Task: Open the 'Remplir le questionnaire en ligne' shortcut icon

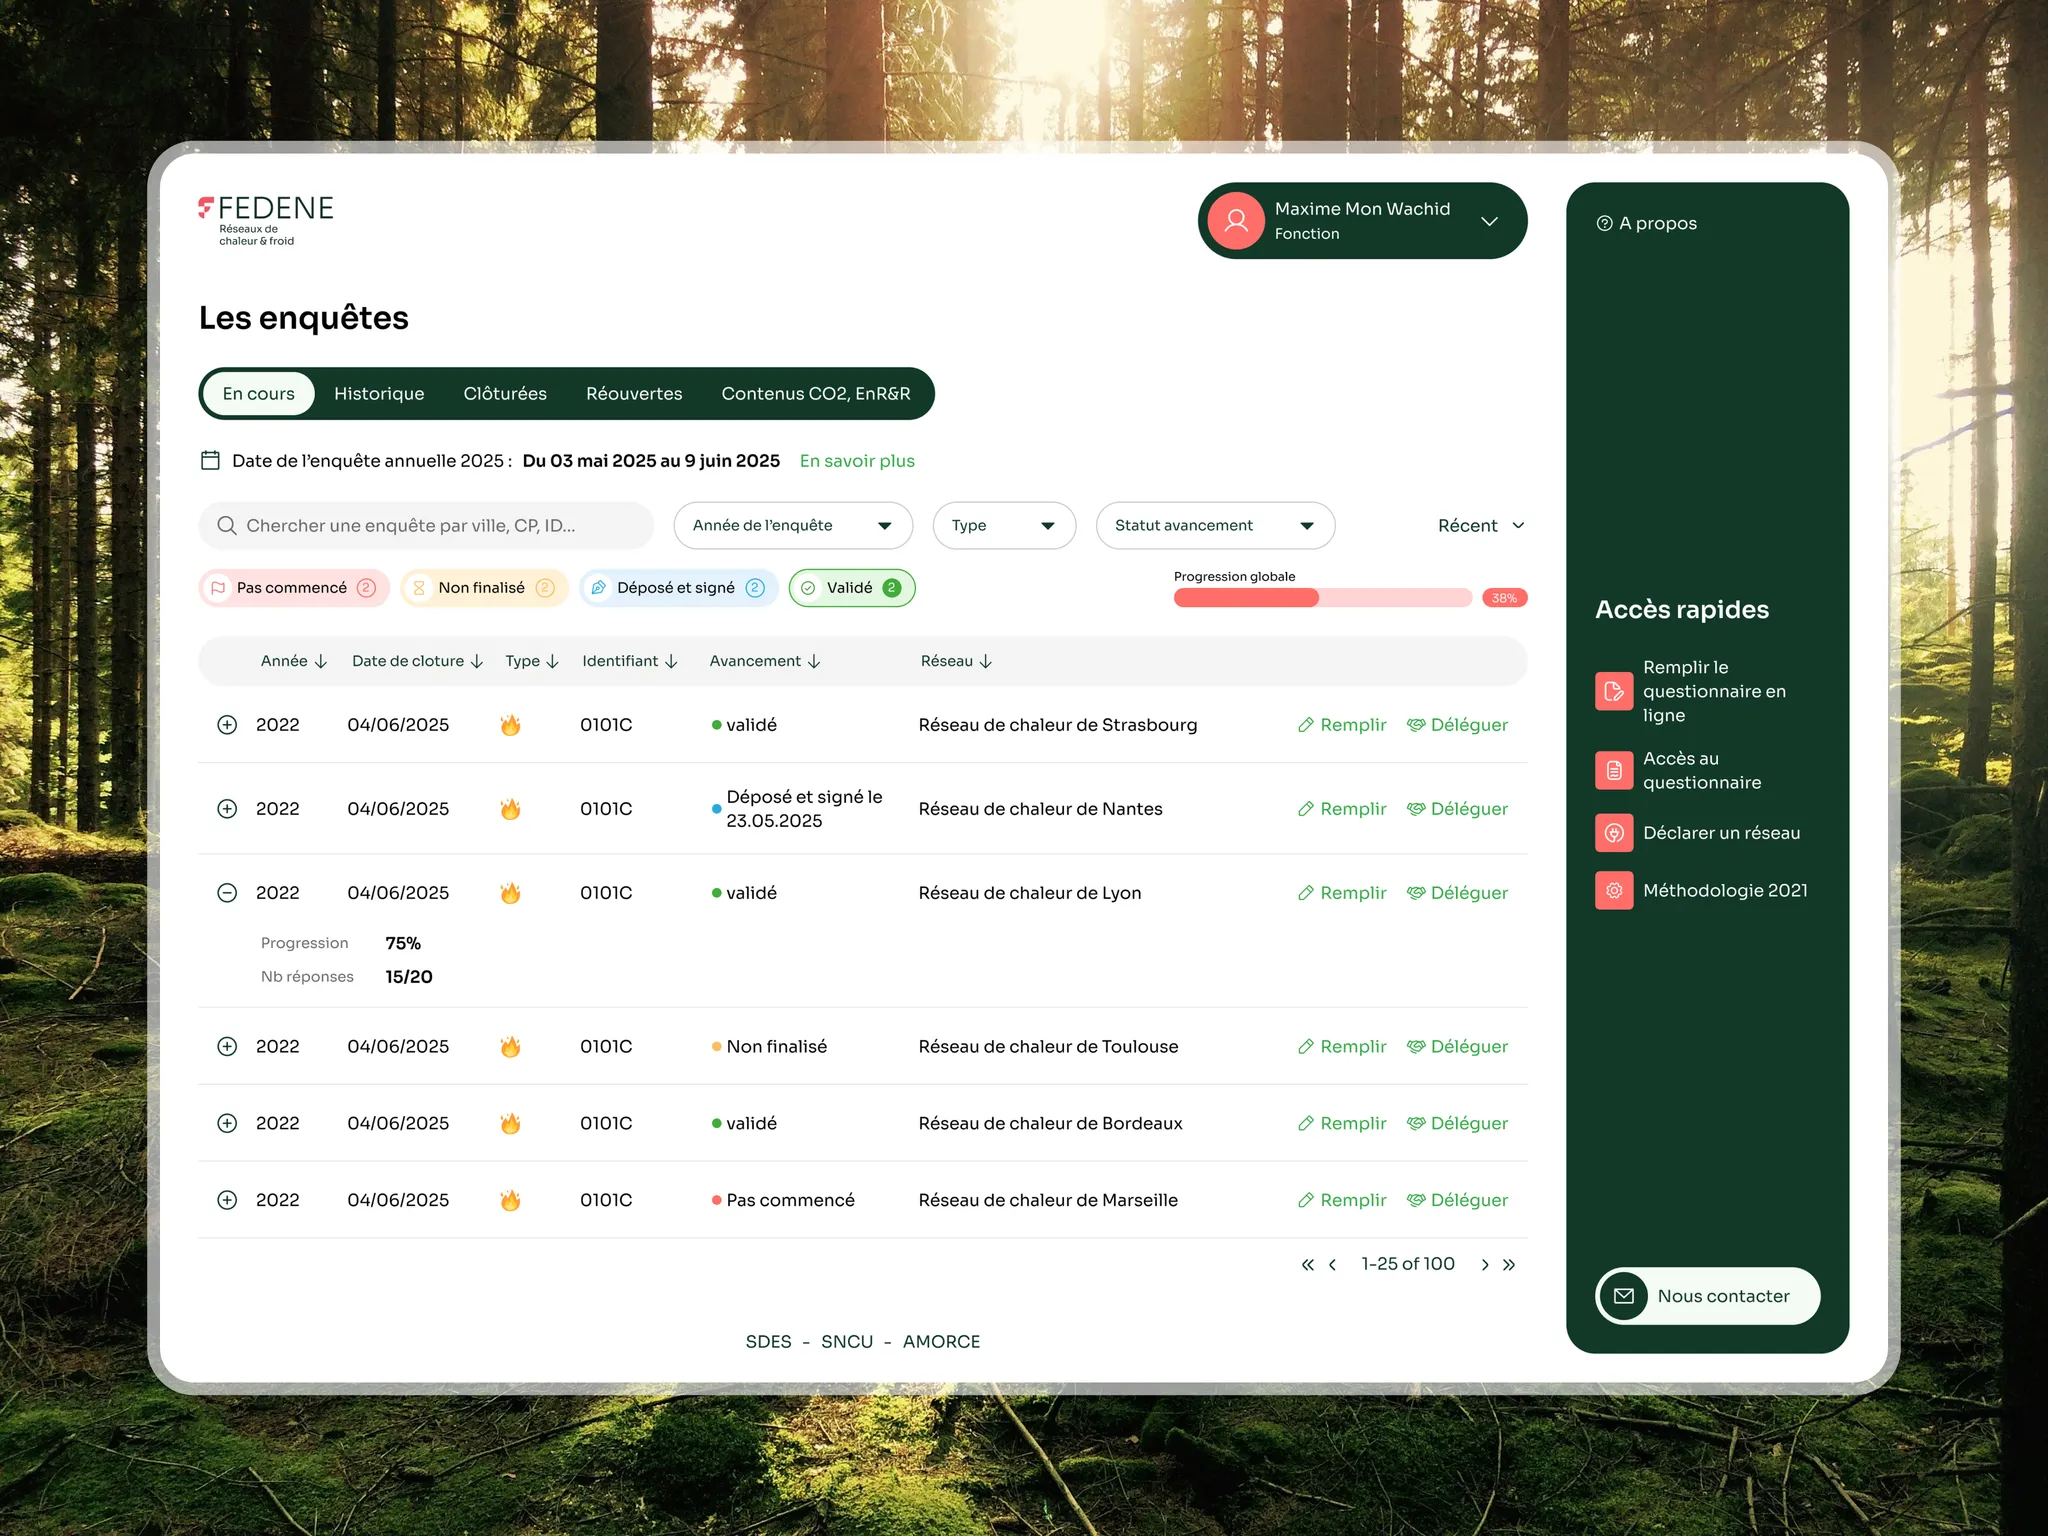Action: [1614, 691]
